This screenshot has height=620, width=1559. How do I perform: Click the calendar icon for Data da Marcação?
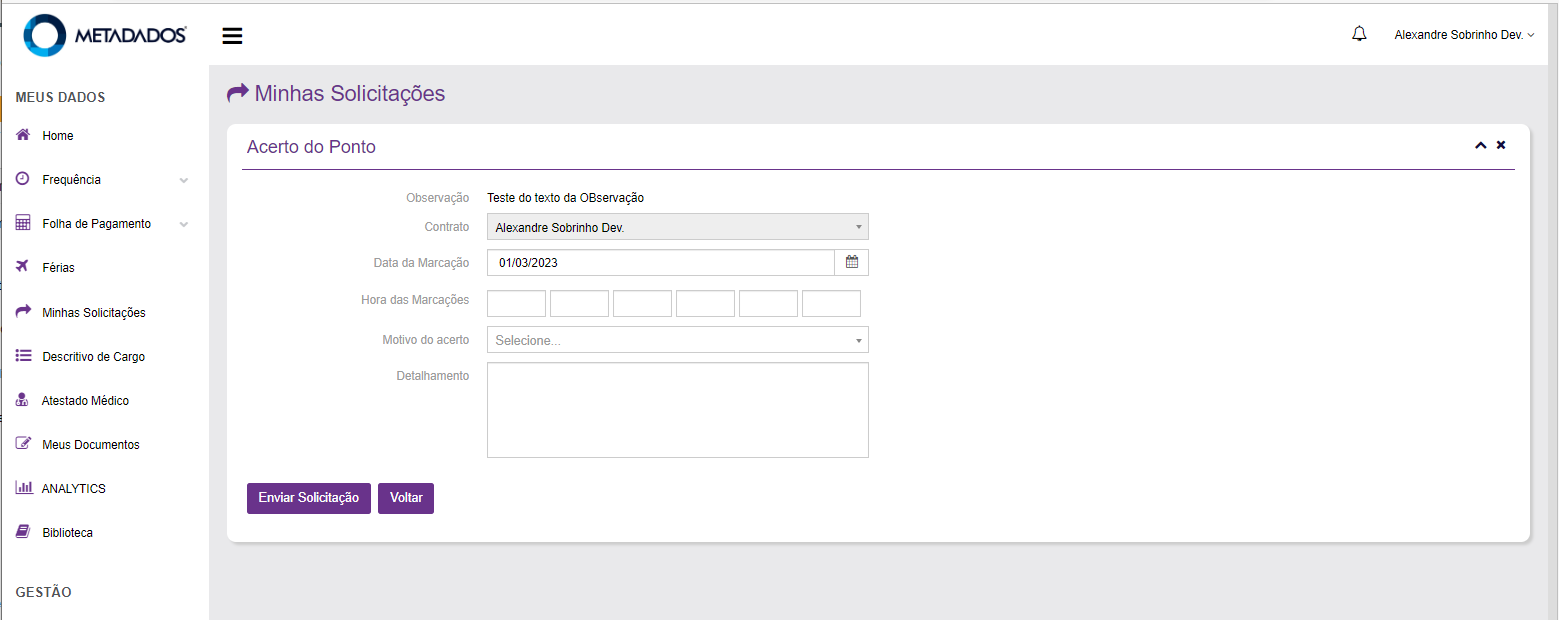point(852,262)
